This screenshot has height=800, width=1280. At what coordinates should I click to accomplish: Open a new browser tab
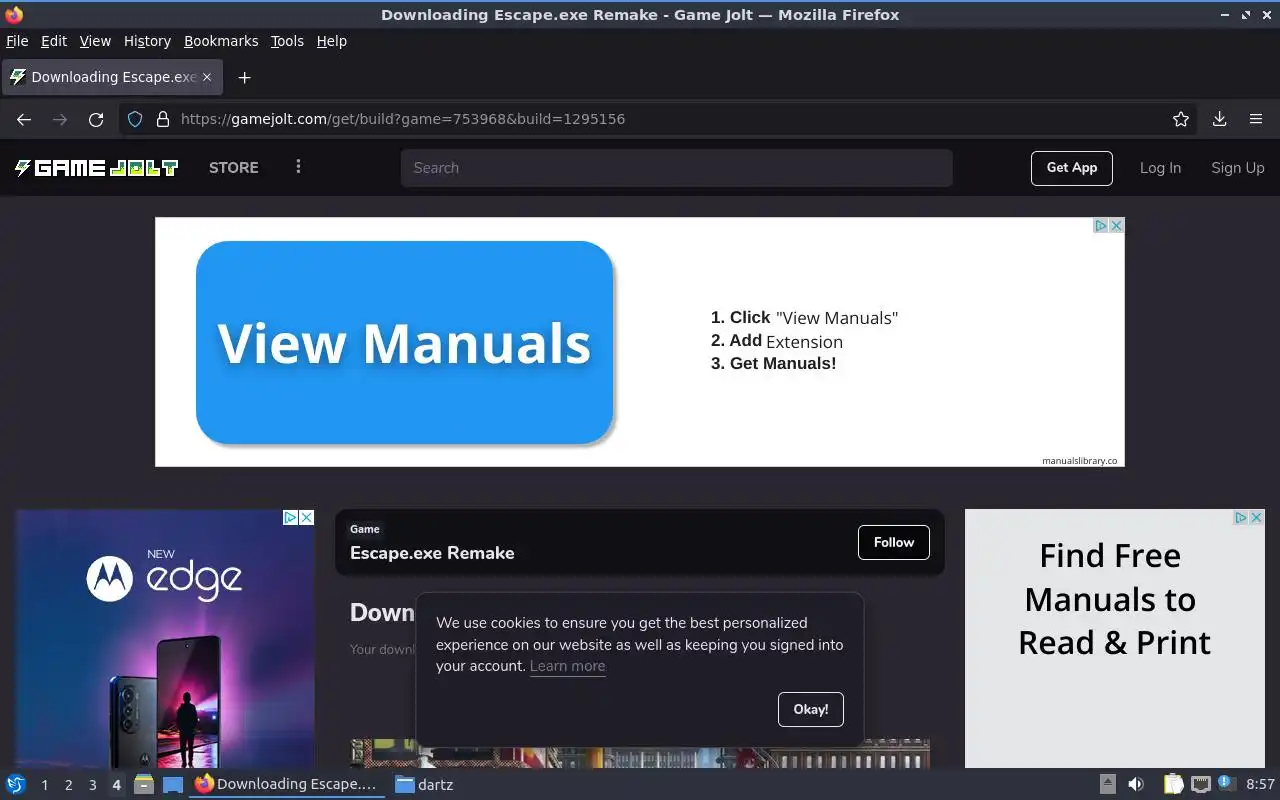[x=244, y=77]
